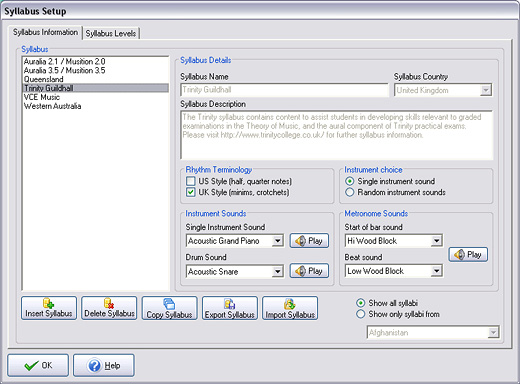Confirm with the OK button

click(x=38, y=365)
